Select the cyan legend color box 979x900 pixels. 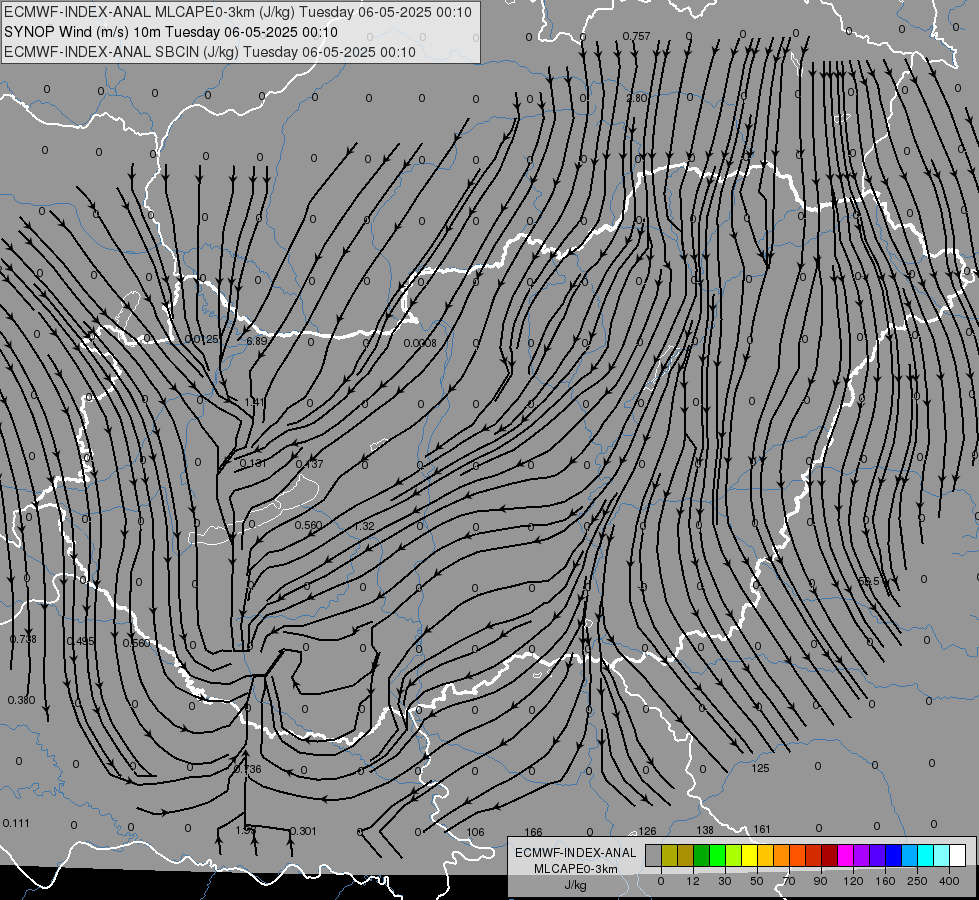click(925, 855)
